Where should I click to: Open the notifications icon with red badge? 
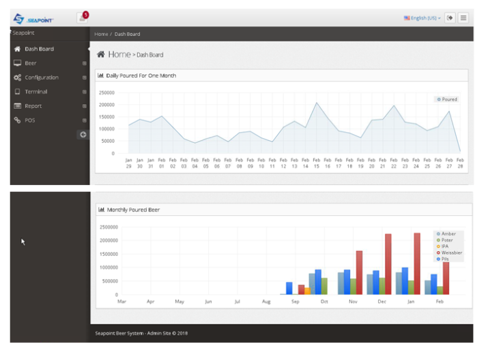coord(82,17)
